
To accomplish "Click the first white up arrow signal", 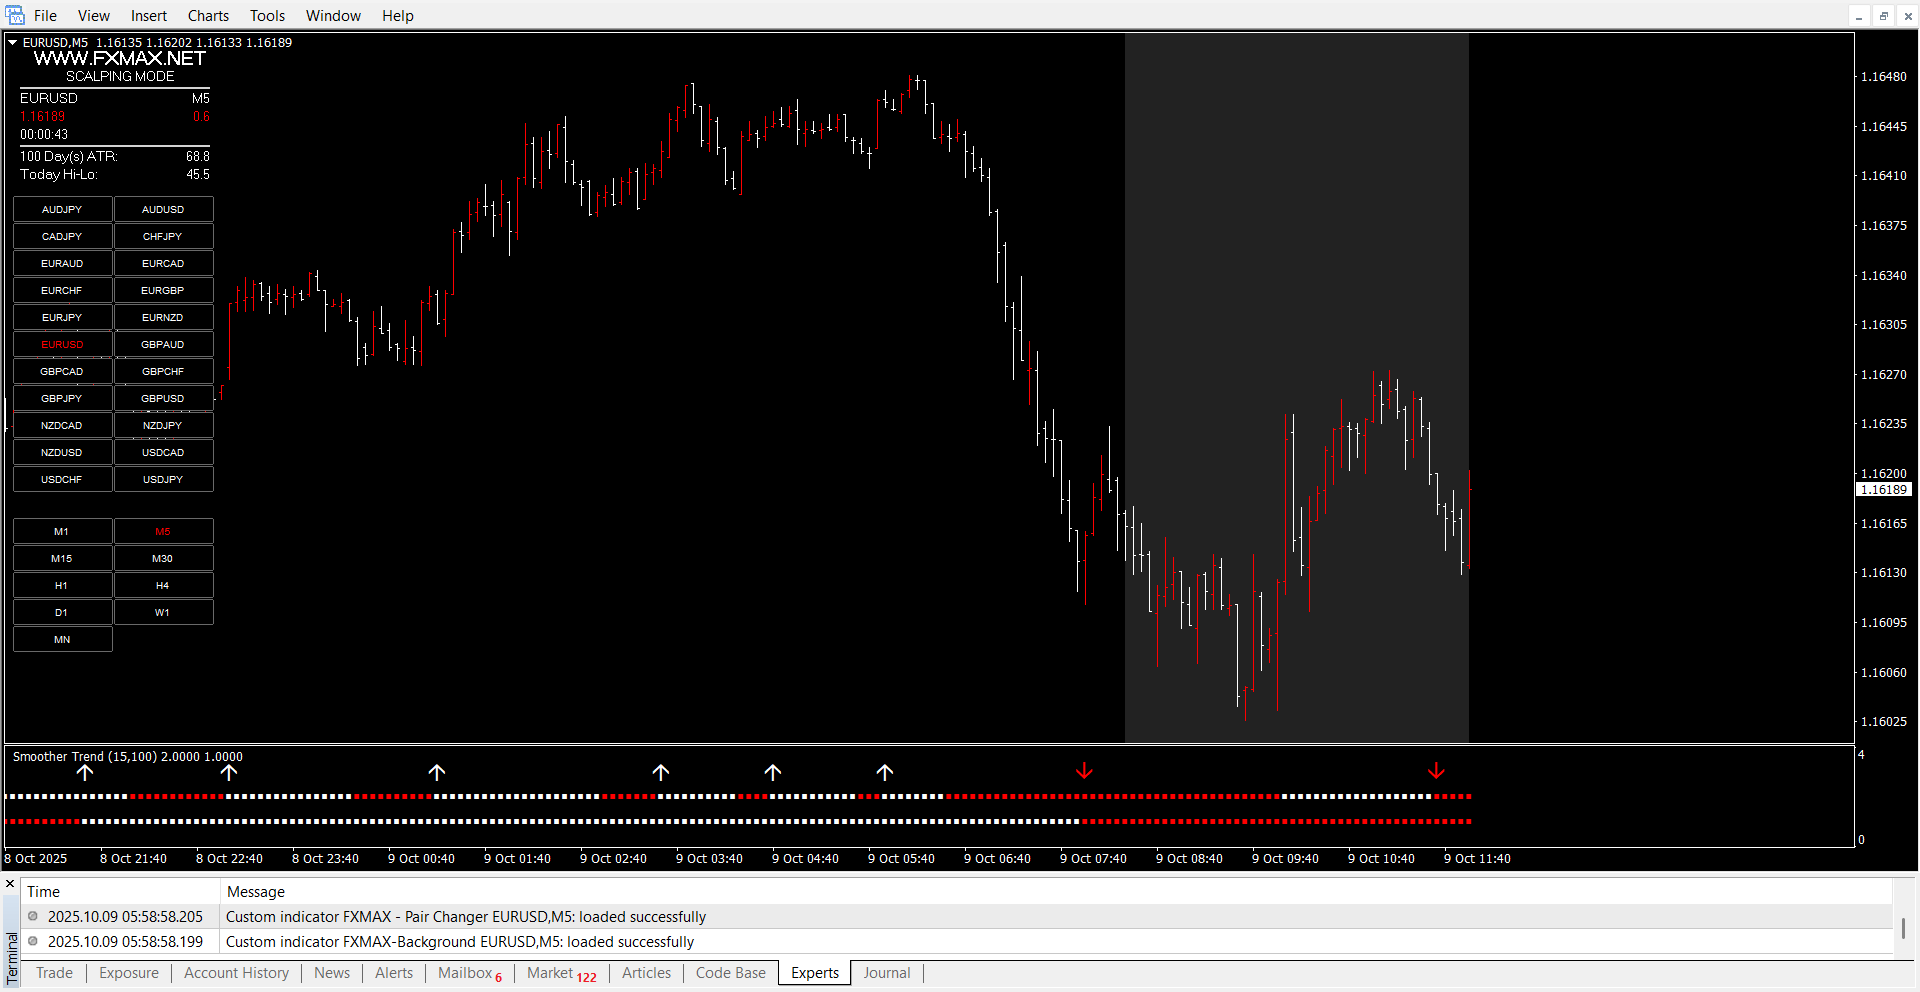I will tap(85, 772).
